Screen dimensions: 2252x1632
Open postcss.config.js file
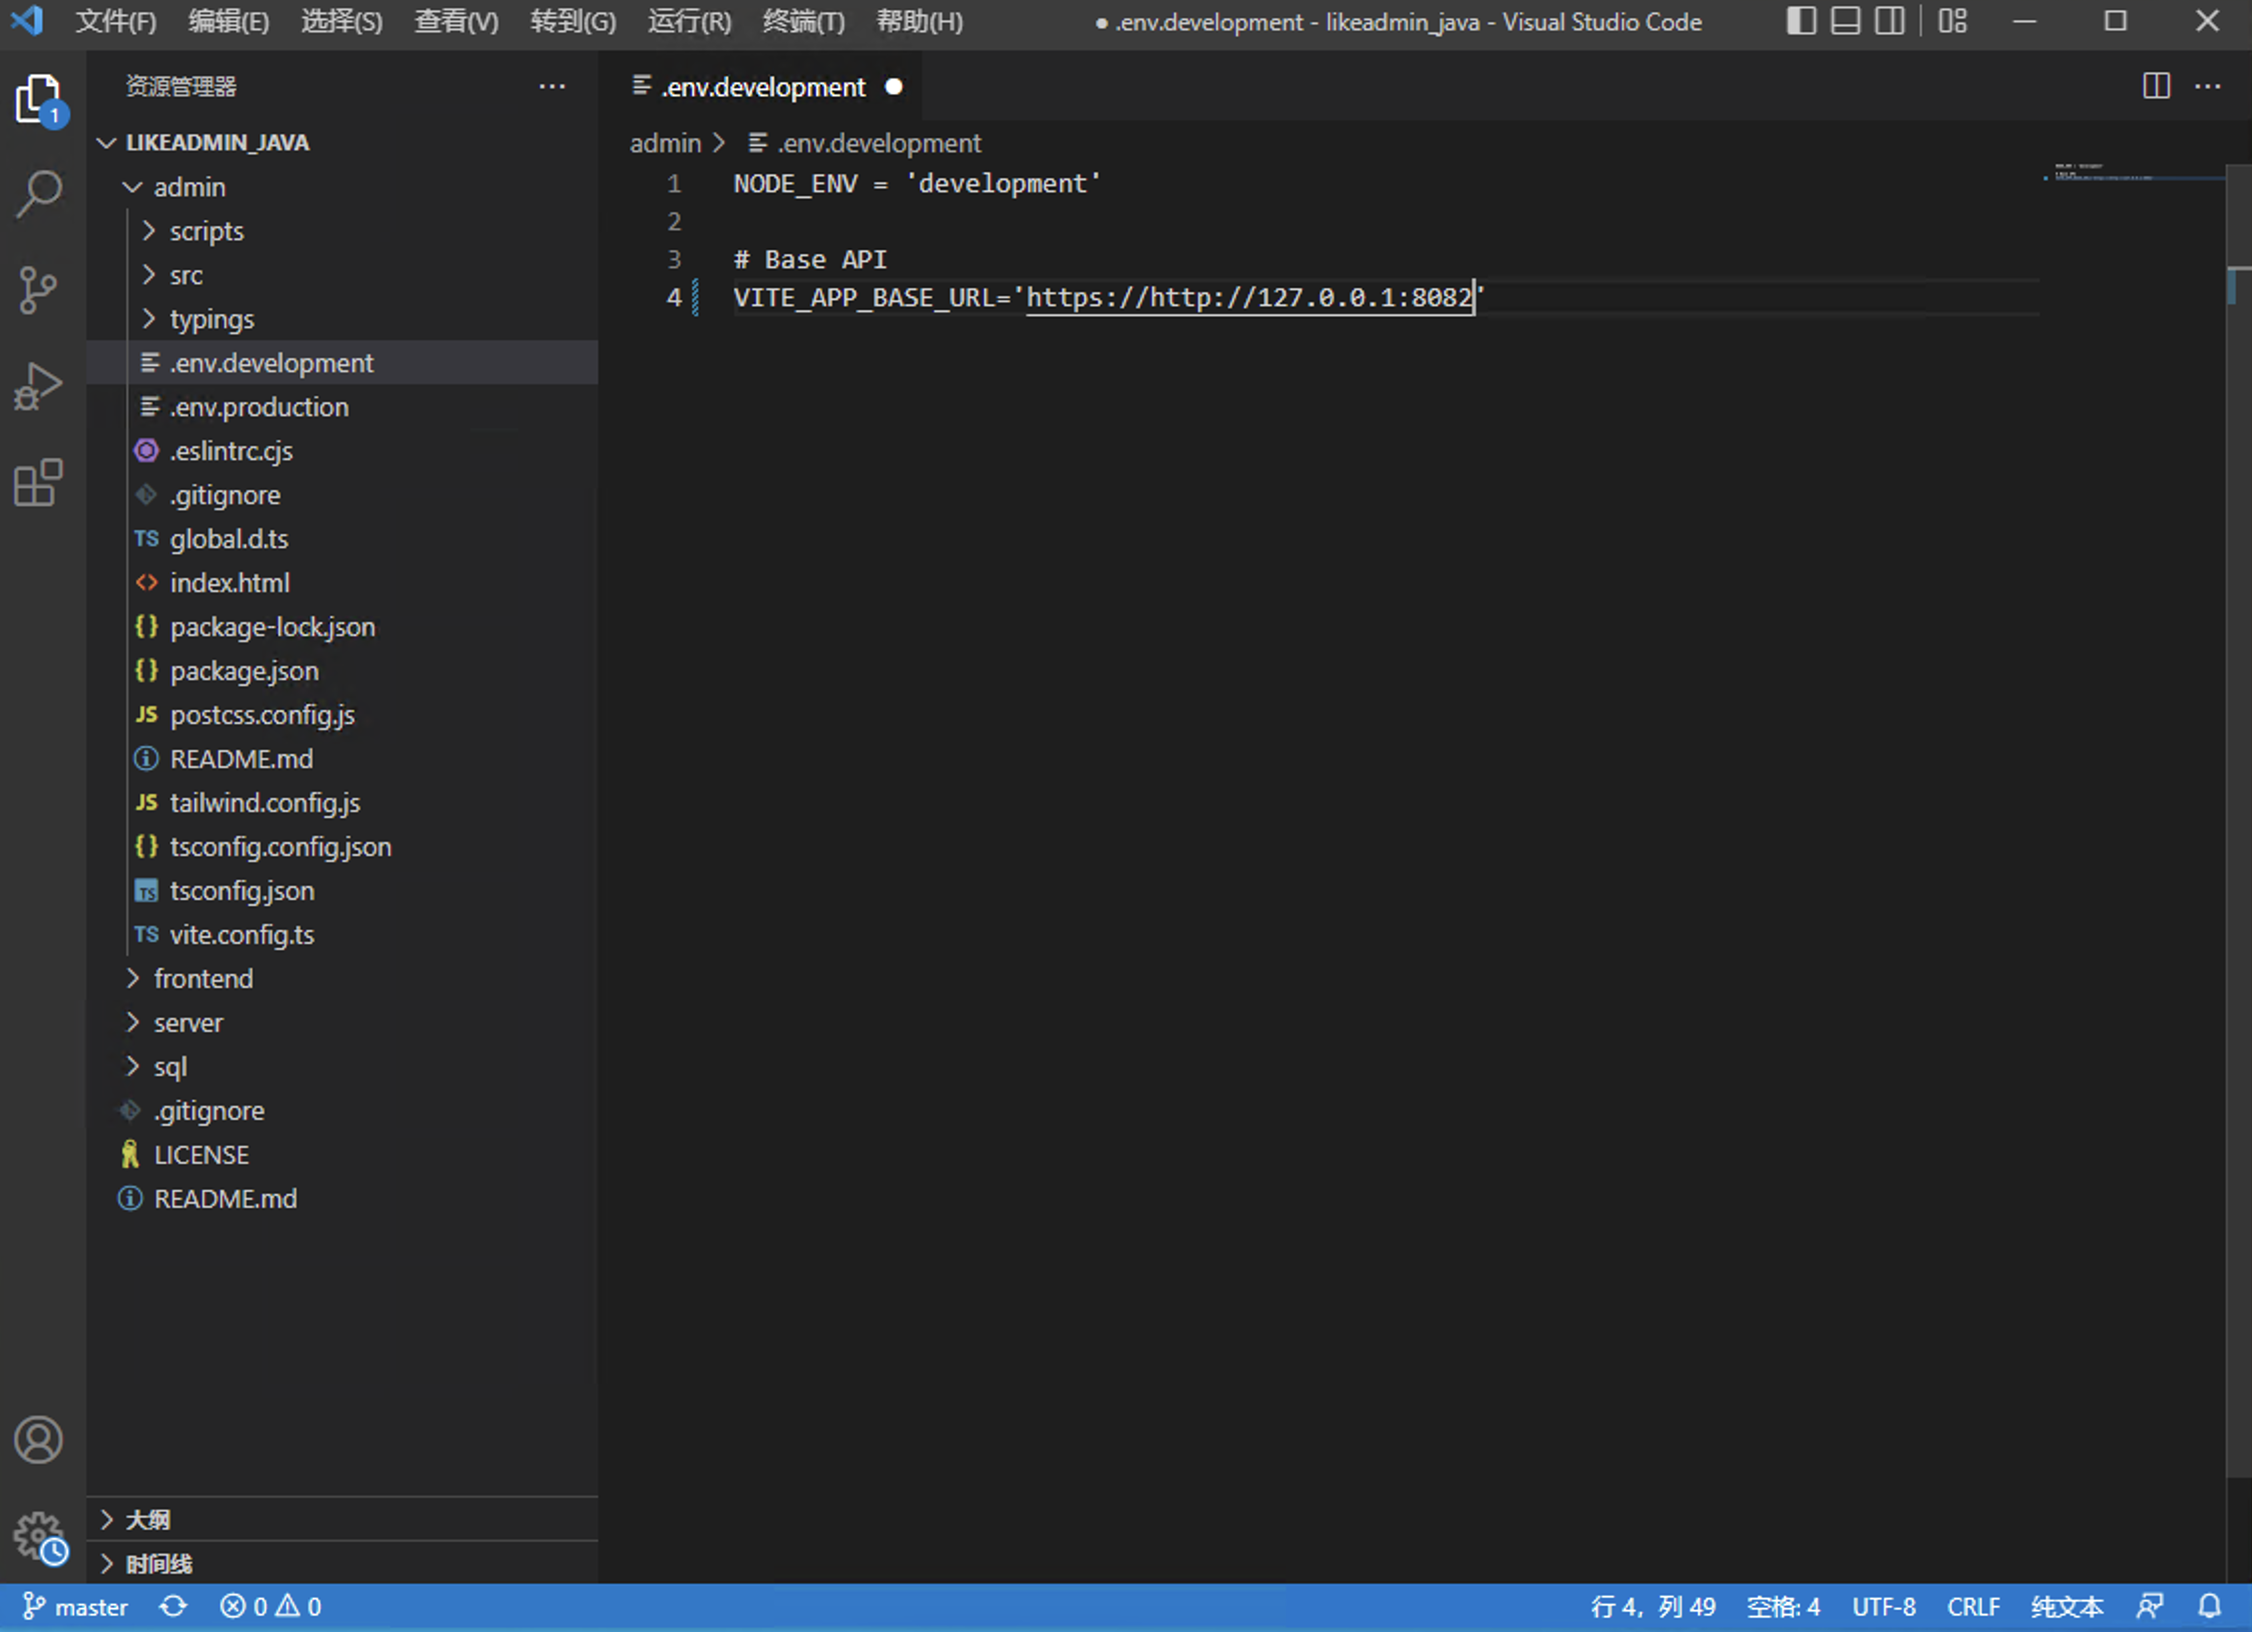click(342, 715)
